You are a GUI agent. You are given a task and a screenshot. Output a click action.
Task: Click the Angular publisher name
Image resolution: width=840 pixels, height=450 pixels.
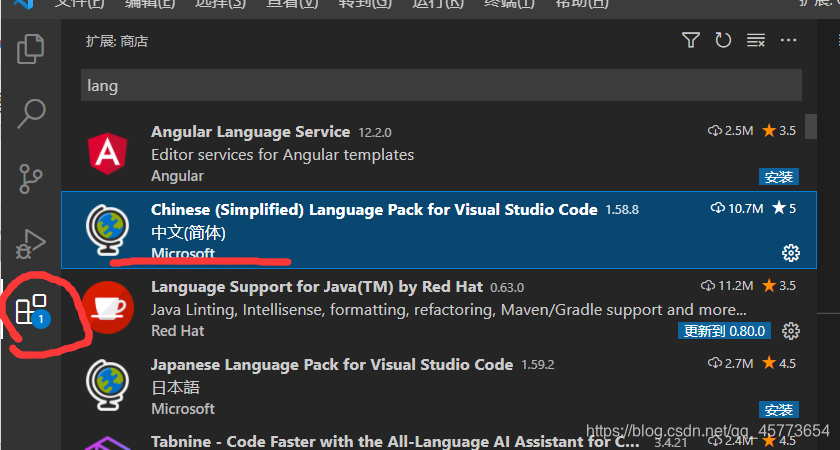177,176
